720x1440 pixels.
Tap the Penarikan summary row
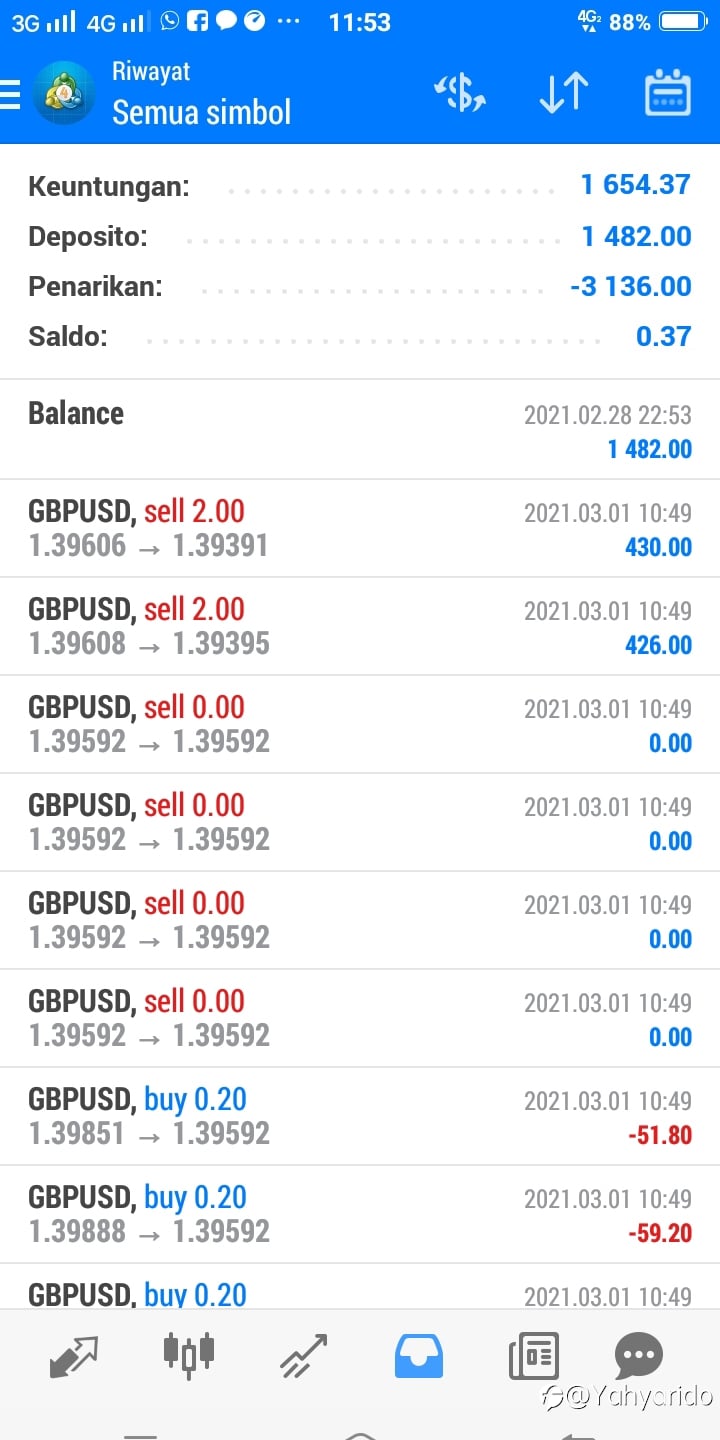[x=360, y=287]
